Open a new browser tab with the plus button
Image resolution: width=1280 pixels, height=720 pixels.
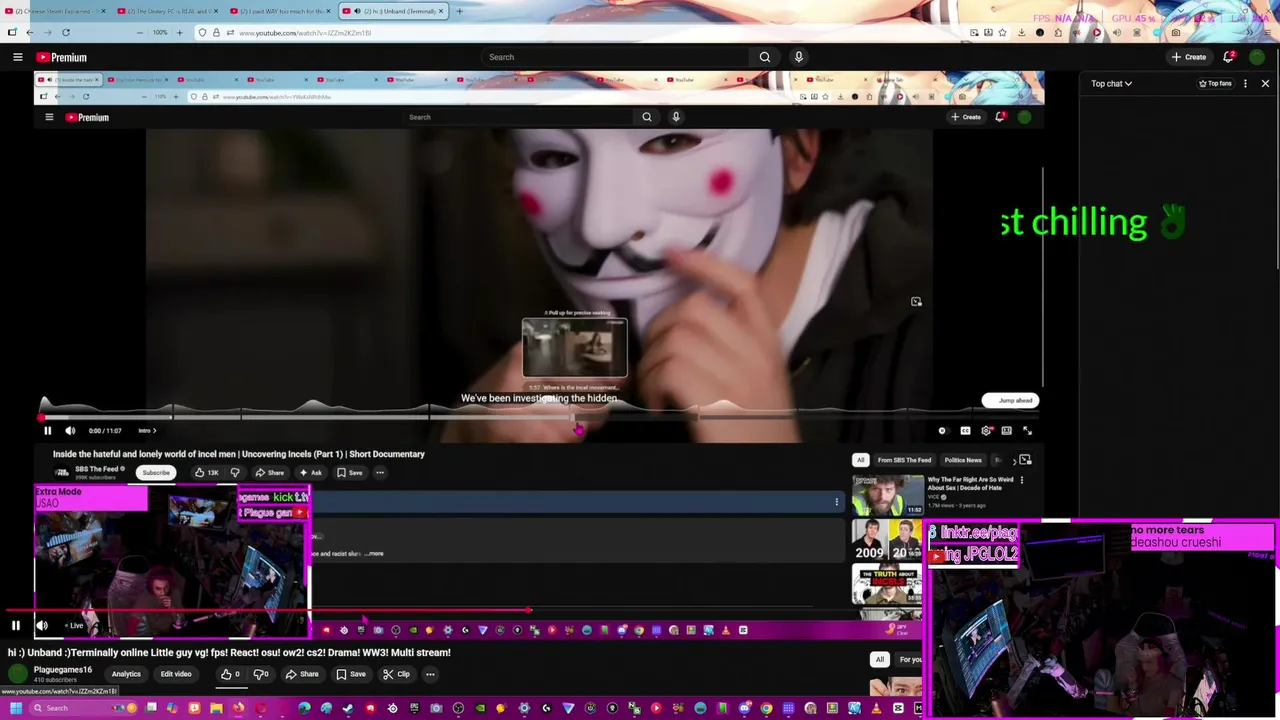(459, 11)
